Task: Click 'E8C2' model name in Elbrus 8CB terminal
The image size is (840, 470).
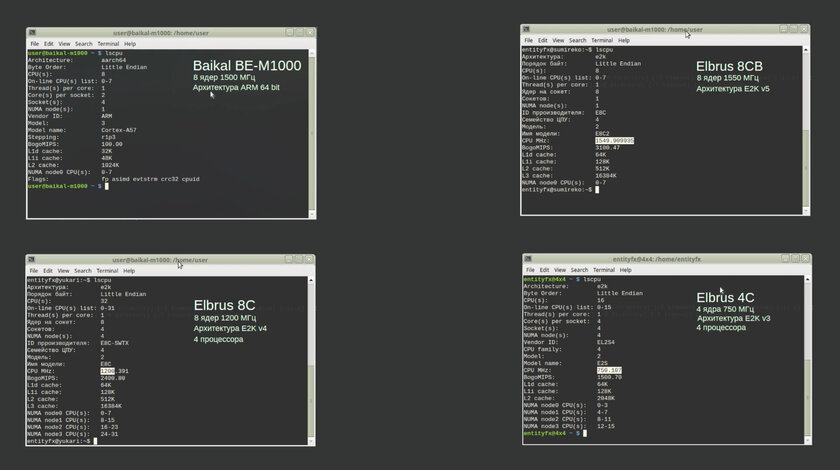Action: (x=602, y=133)
